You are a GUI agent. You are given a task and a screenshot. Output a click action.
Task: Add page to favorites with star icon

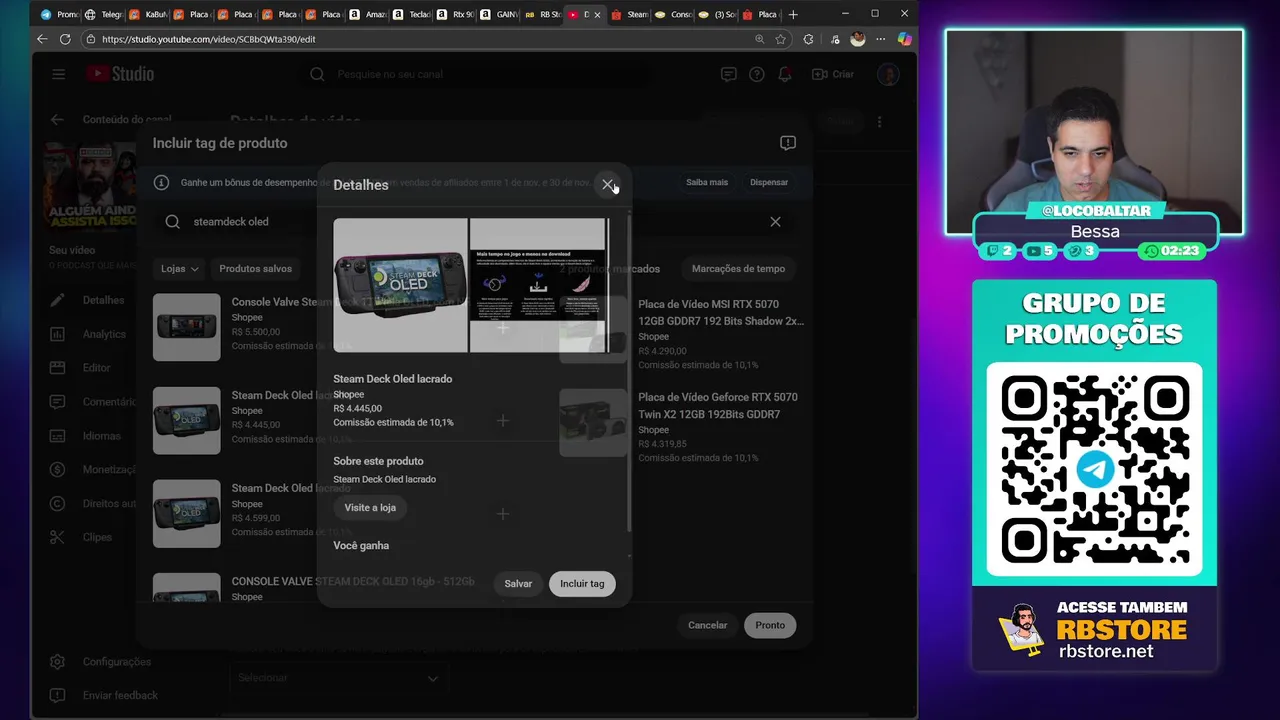point(780,39)
